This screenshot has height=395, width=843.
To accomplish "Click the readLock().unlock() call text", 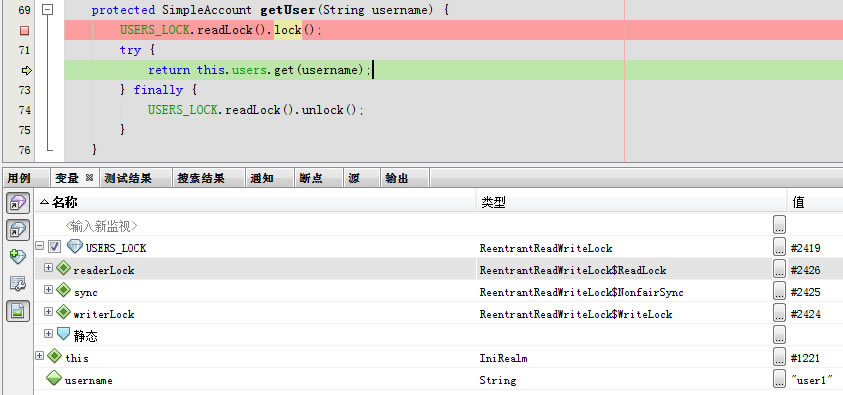I will [x=291, y=110].
